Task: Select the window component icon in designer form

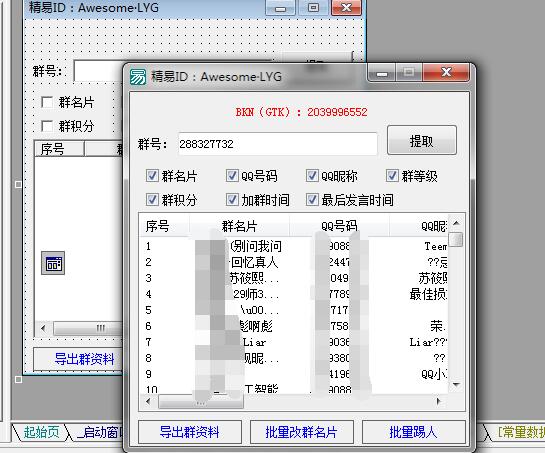Action: pyautogui.click(x=53, y=263)
